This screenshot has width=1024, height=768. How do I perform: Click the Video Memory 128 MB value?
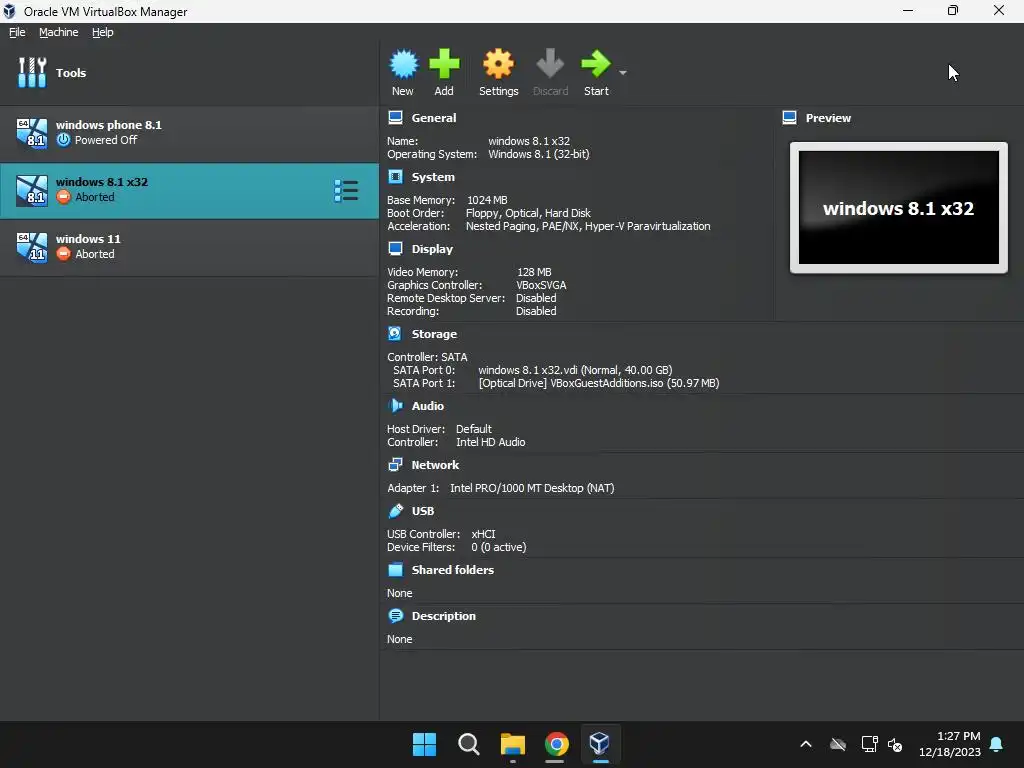point(534,272)
